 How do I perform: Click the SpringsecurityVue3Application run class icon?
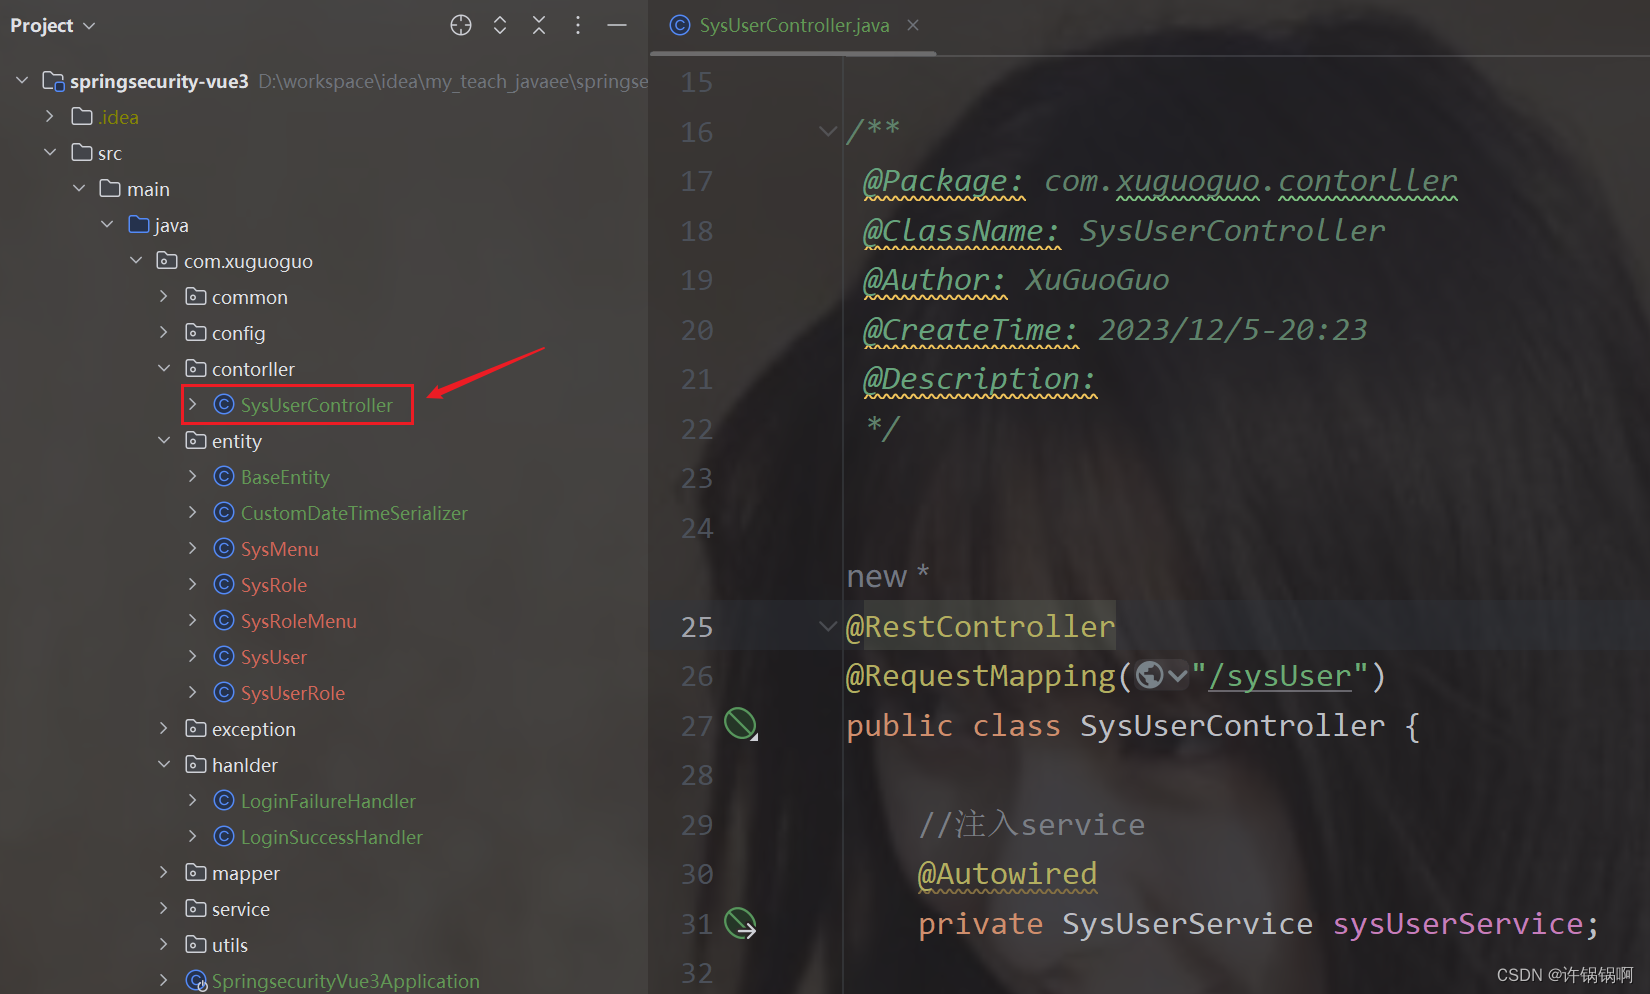click(x=196, y=981)
